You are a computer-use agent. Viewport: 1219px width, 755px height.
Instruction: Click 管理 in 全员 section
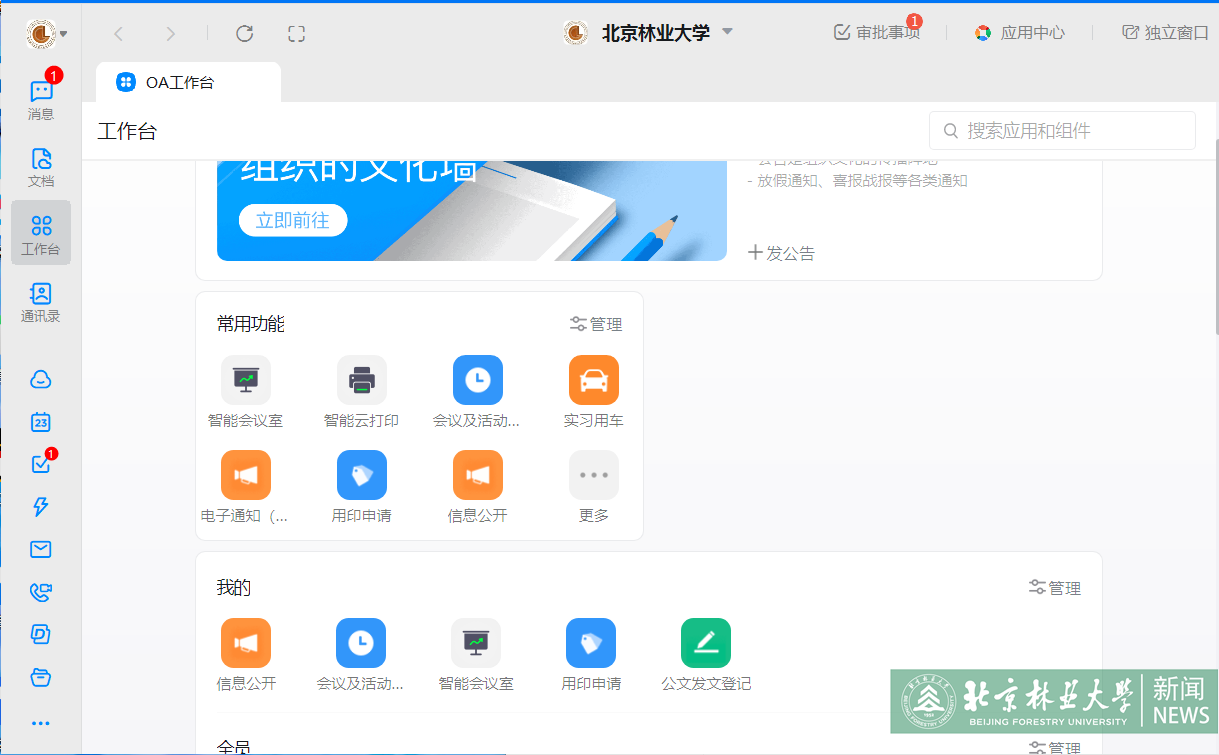tap(1055, 748)
